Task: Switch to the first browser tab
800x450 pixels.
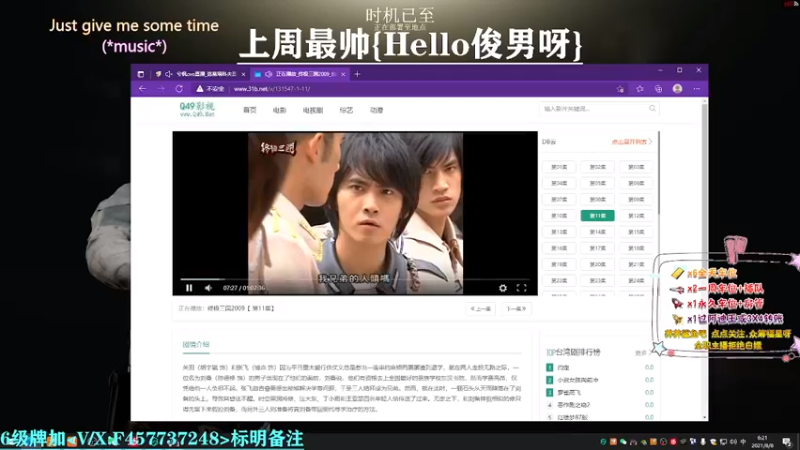Action: coord(201,74)
